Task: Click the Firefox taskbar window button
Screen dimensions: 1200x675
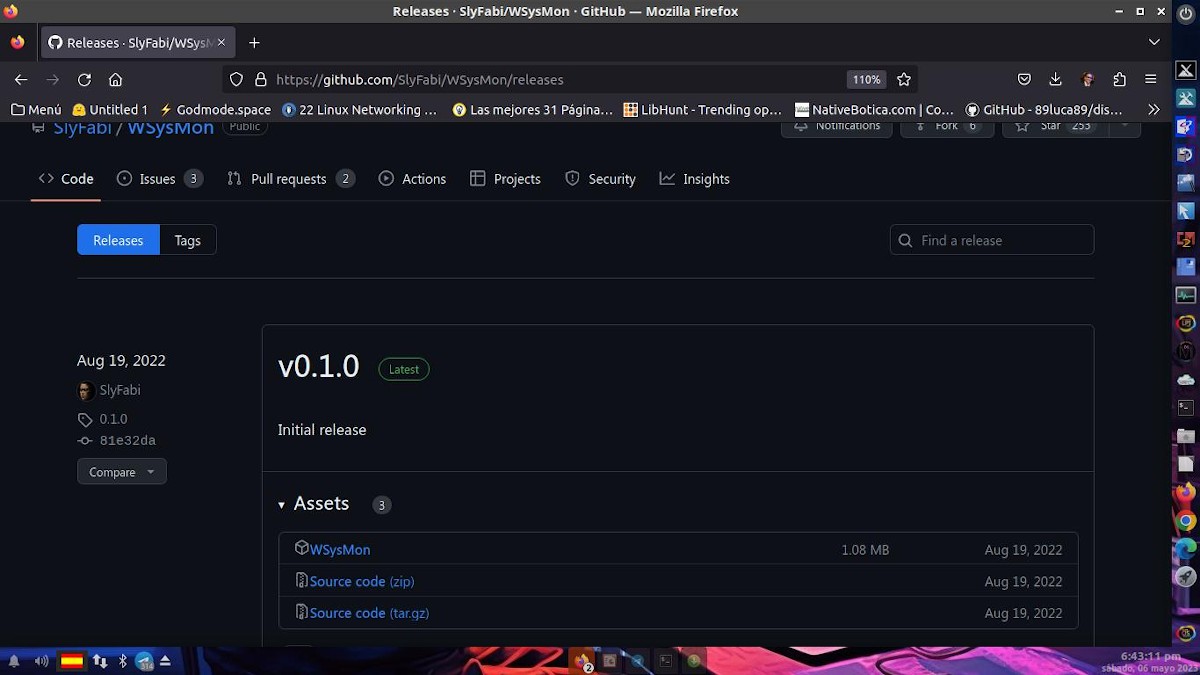Action: [583, 661]
